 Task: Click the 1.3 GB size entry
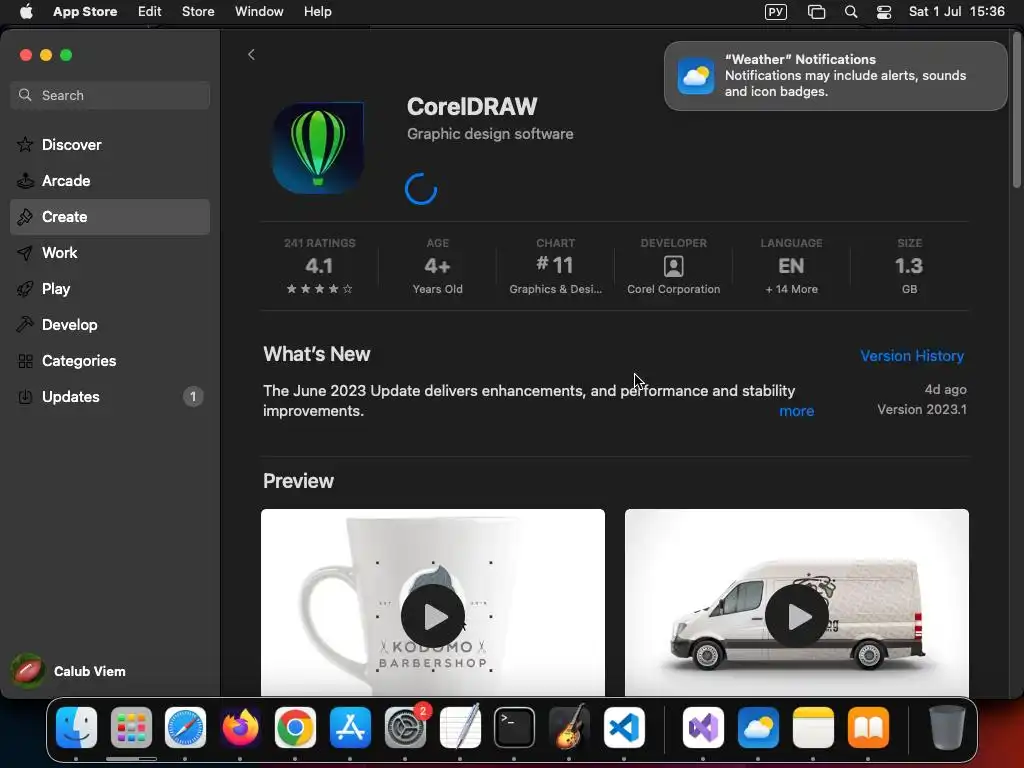[909, 266]
